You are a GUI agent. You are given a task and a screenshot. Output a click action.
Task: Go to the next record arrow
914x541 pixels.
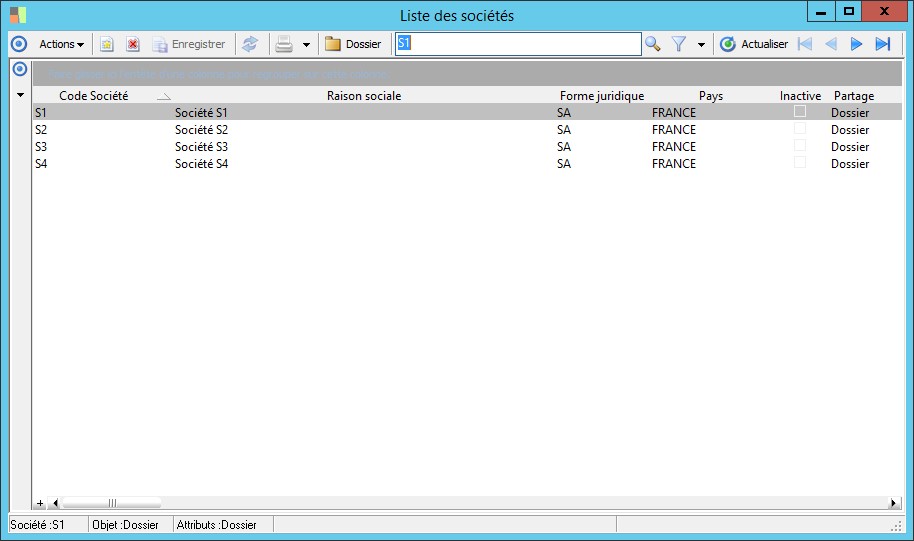pyautogui.click(x=856, y=44)
